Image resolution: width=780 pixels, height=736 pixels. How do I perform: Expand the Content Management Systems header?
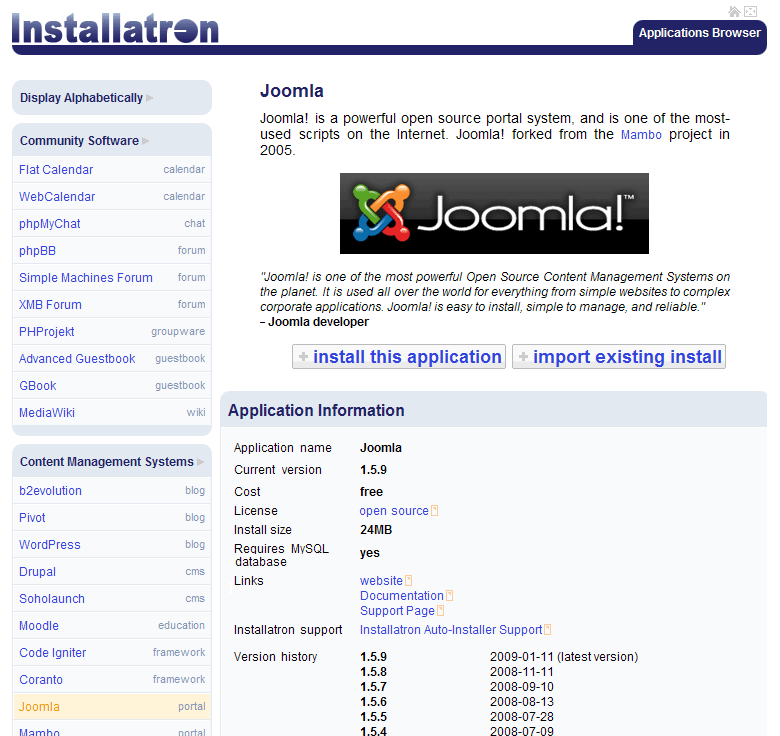[x=112, y=461]
